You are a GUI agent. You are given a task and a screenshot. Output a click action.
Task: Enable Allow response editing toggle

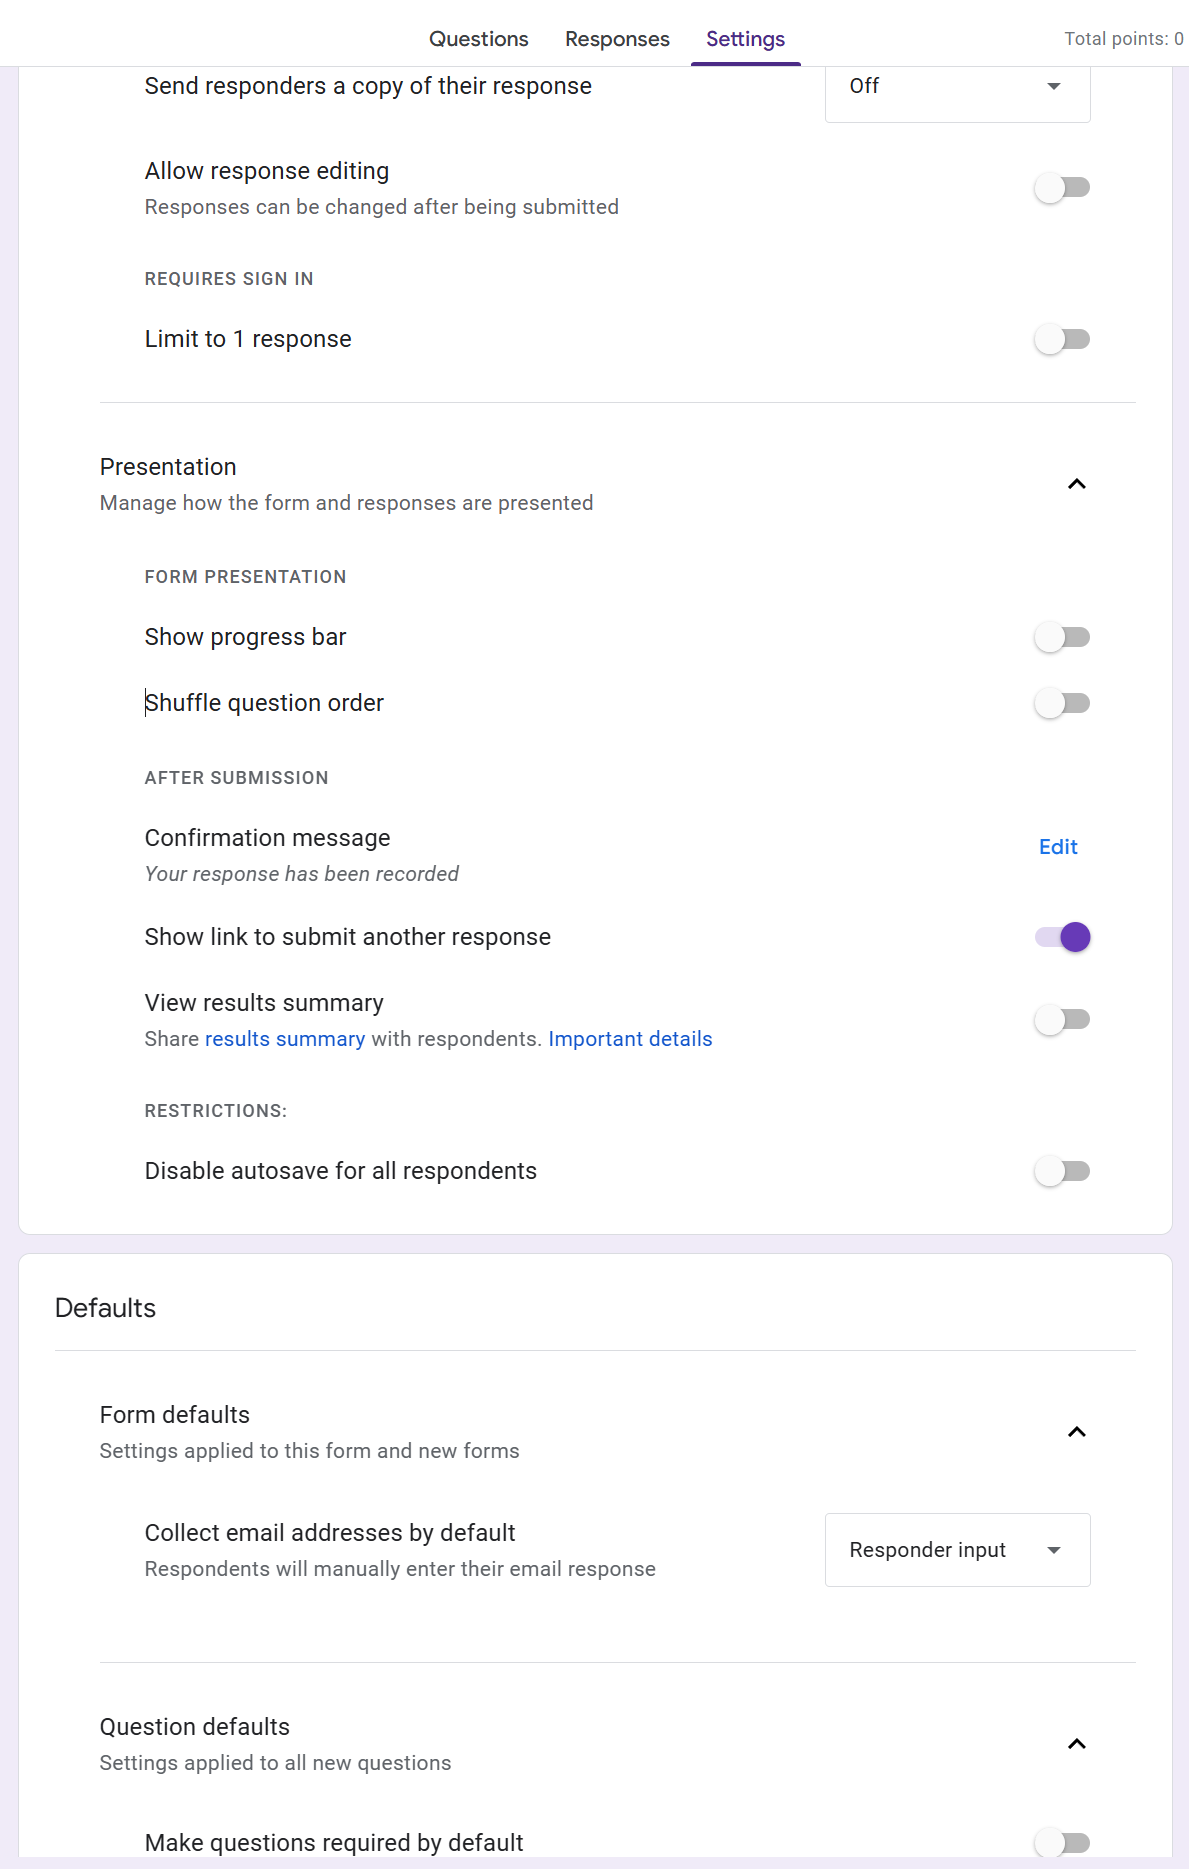click(1062, 188)
